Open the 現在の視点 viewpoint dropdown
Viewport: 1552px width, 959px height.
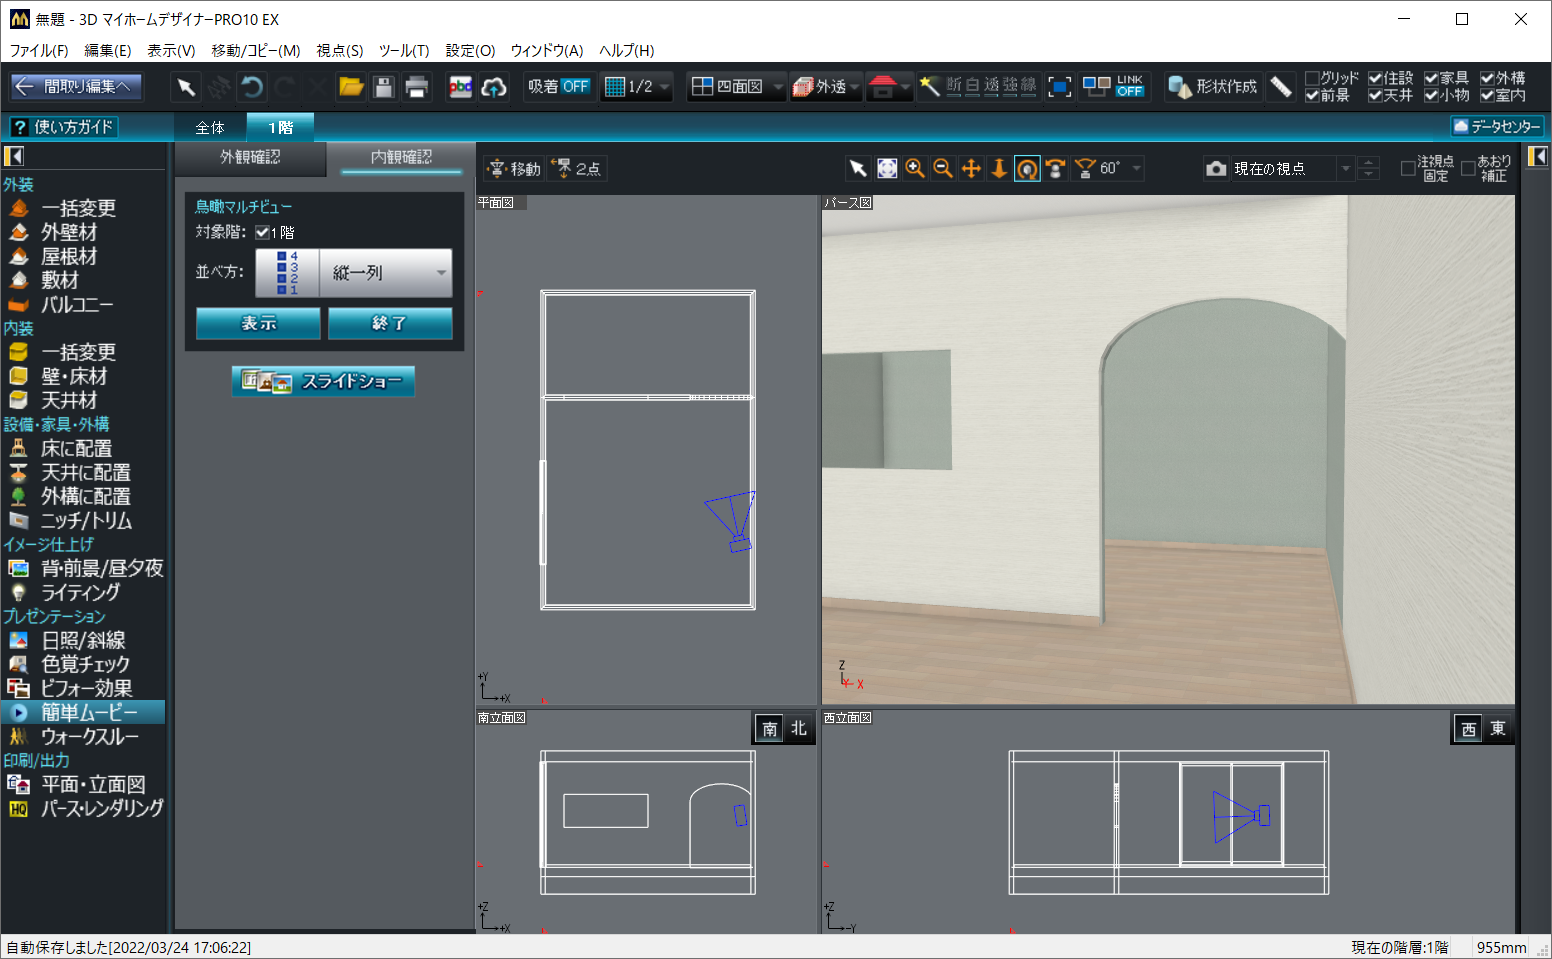[x=1345, y=169]
